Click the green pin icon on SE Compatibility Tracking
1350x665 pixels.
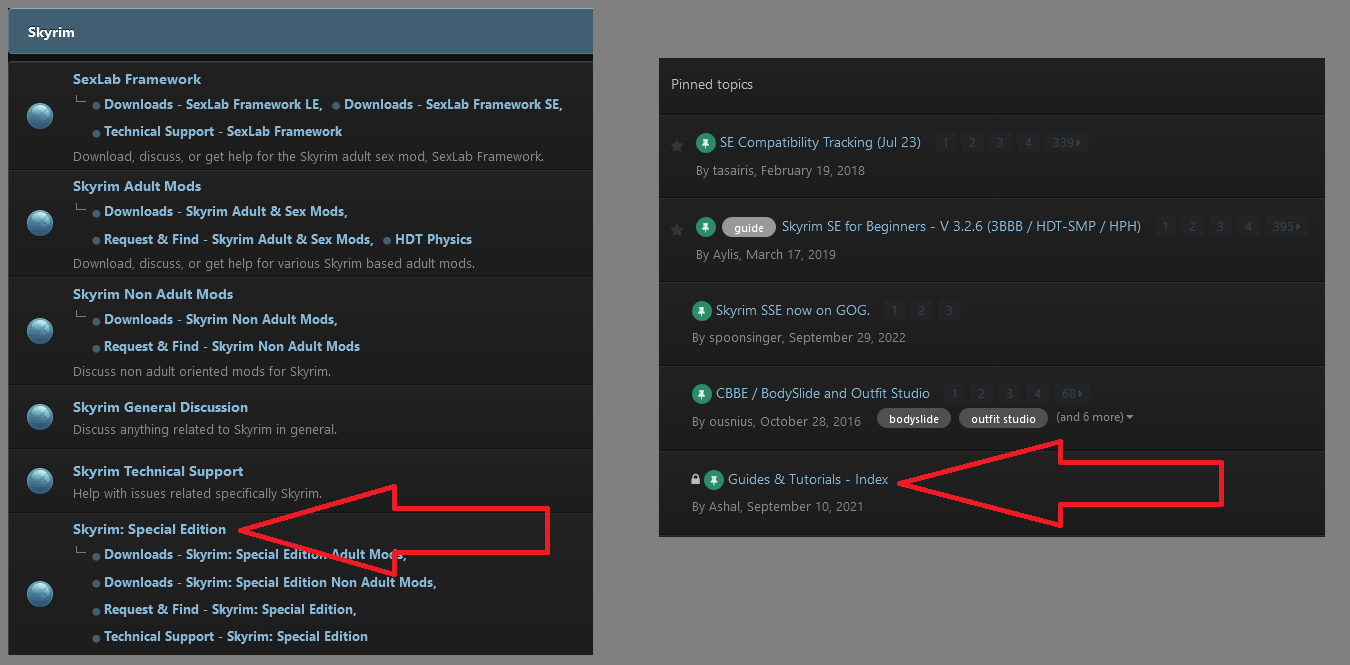(x=706, y=143)
